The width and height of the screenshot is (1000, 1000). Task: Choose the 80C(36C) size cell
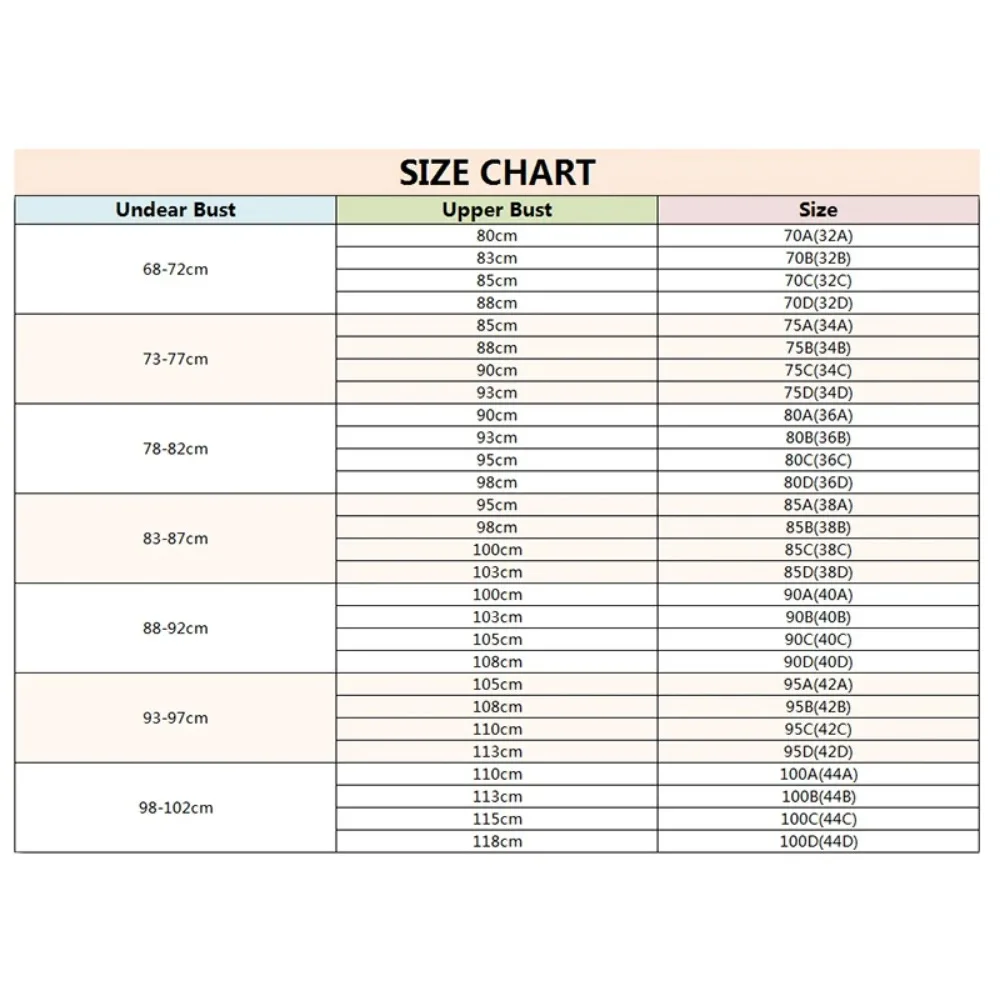tap(818, 460)
